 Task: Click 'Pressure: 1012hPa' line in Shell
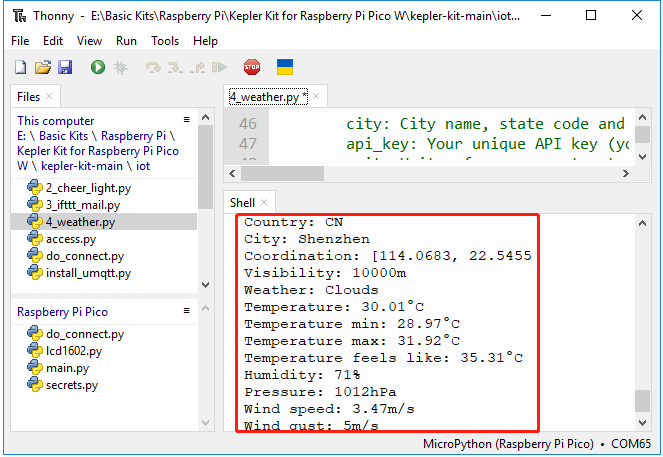[320, 392]
